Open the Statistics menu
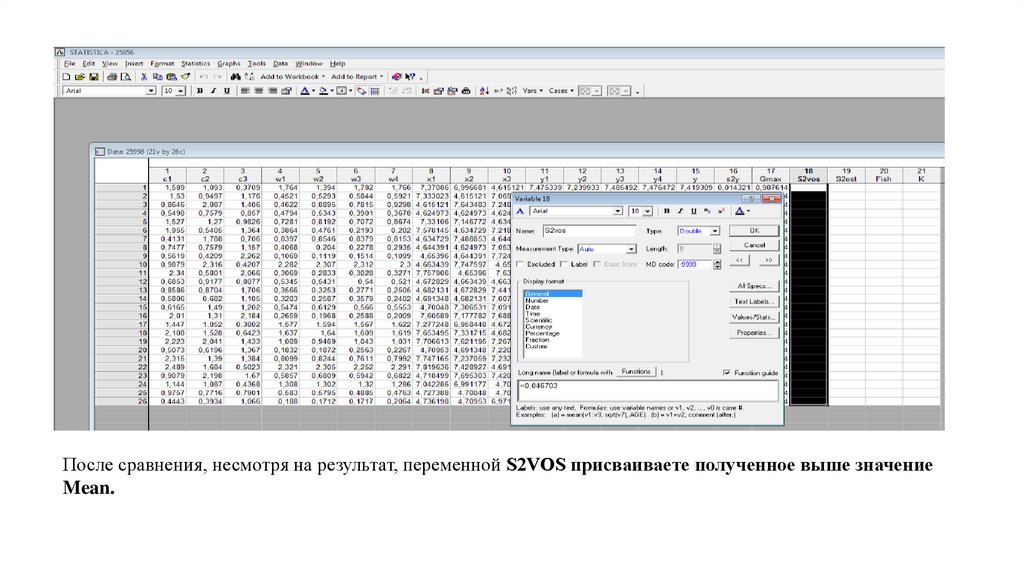The width and height of the screenshot is (1024, 574). point(196,63)
